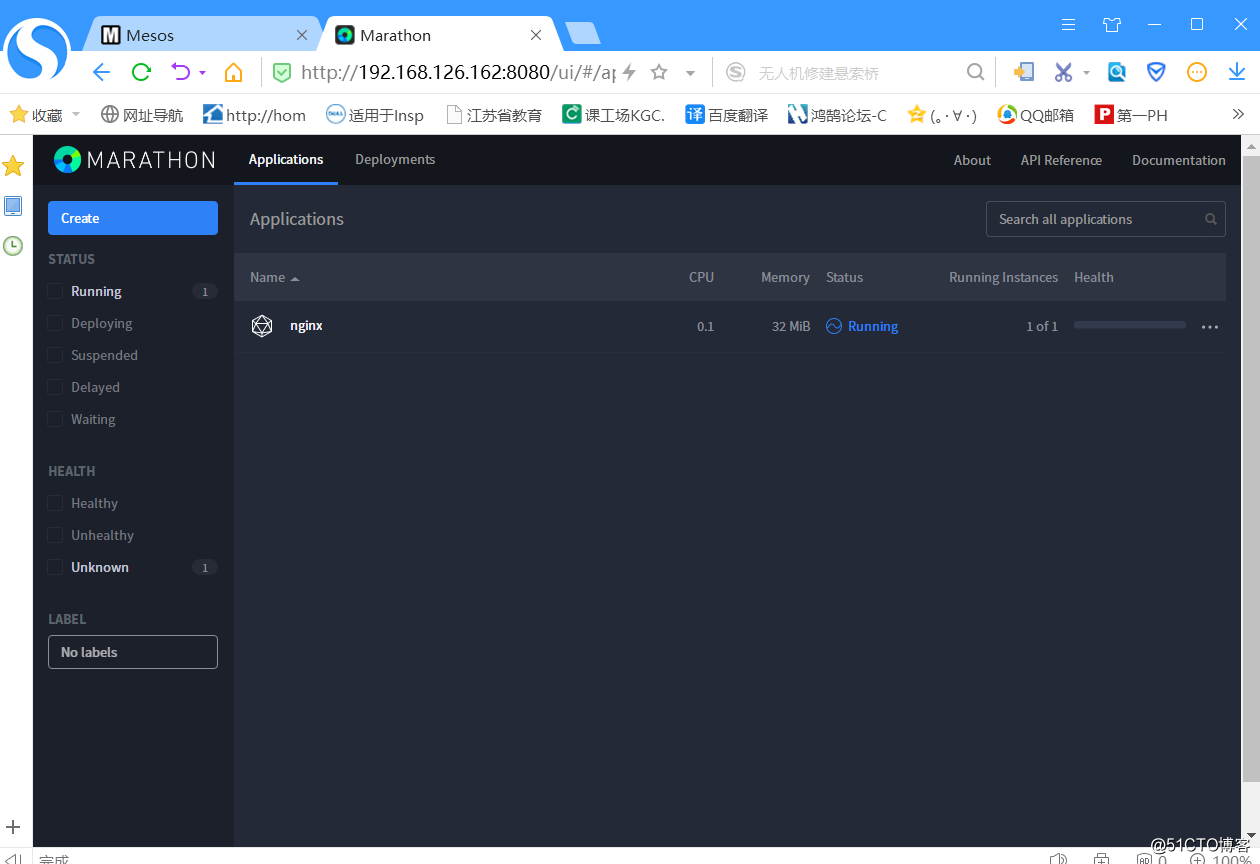Open the No labels dropdown
The image size is (1260, 864).
[x=133, y=652]
